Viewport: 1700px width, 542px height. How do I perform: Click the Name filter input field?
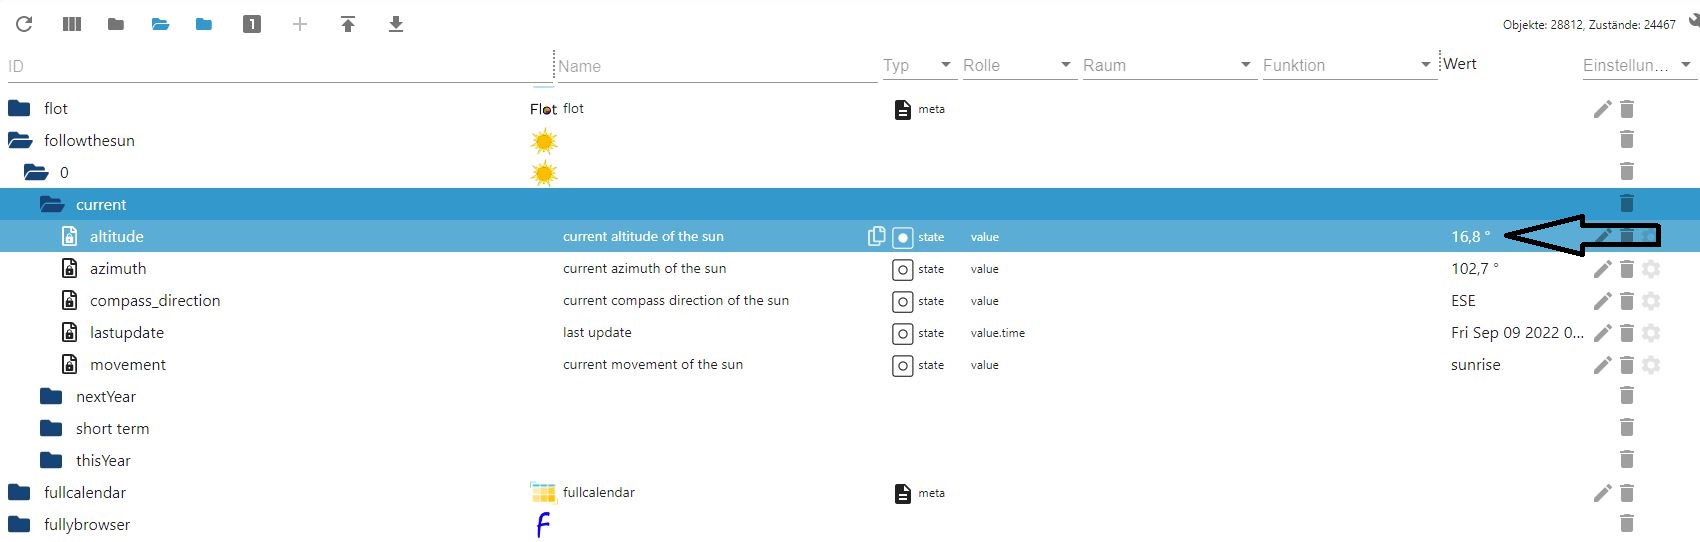(x=715, y=66)
